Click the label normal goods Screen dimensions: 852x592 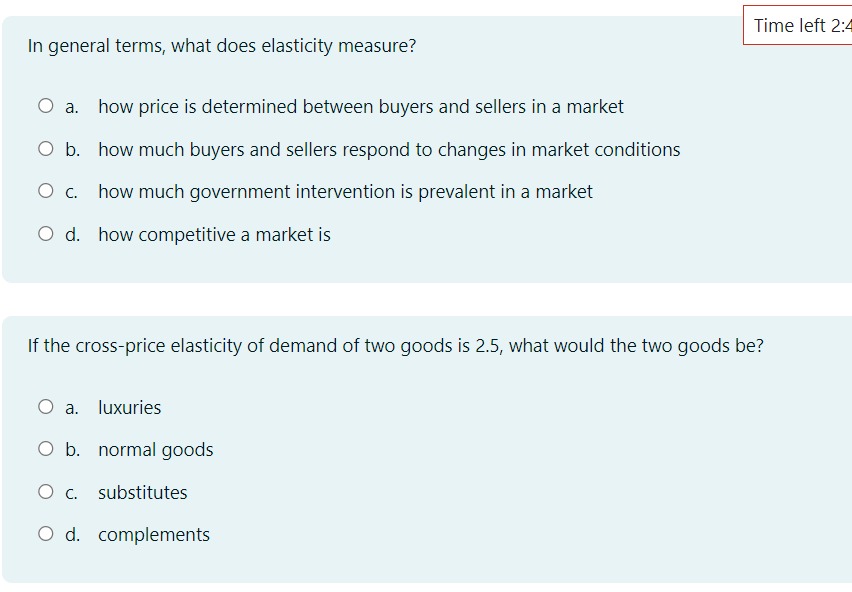pos(155,449)
